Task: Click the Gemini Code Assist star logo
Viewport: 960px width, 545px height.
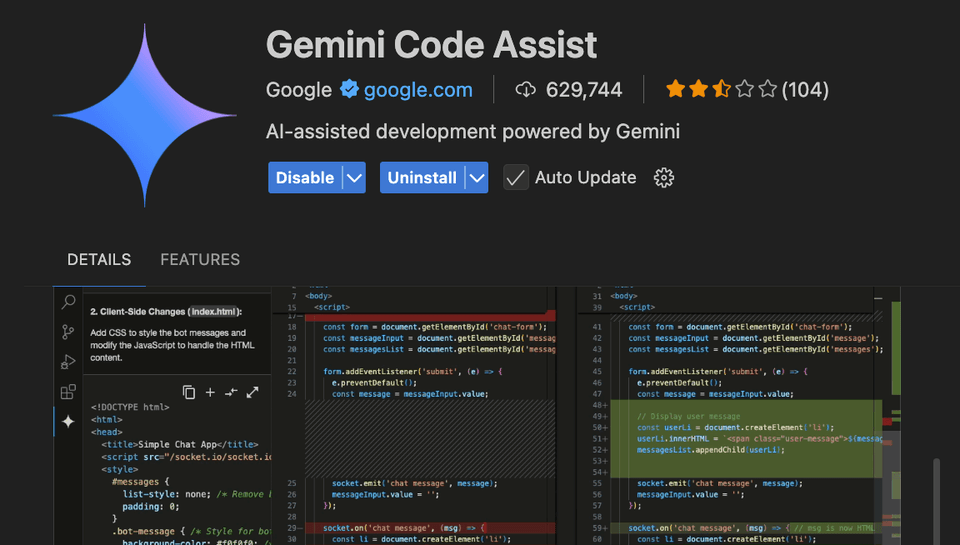Action: [144, 116]
